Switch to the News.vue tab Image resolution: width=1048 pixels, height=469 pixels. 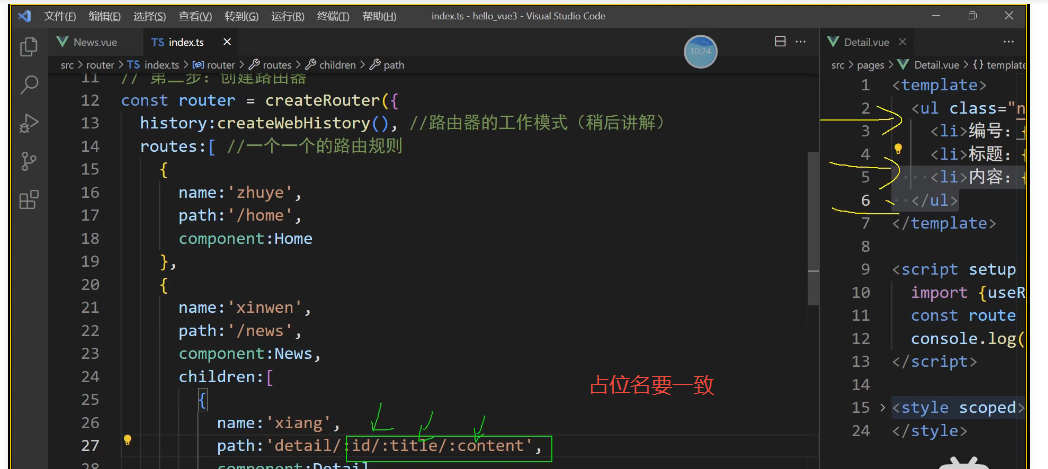95,42
